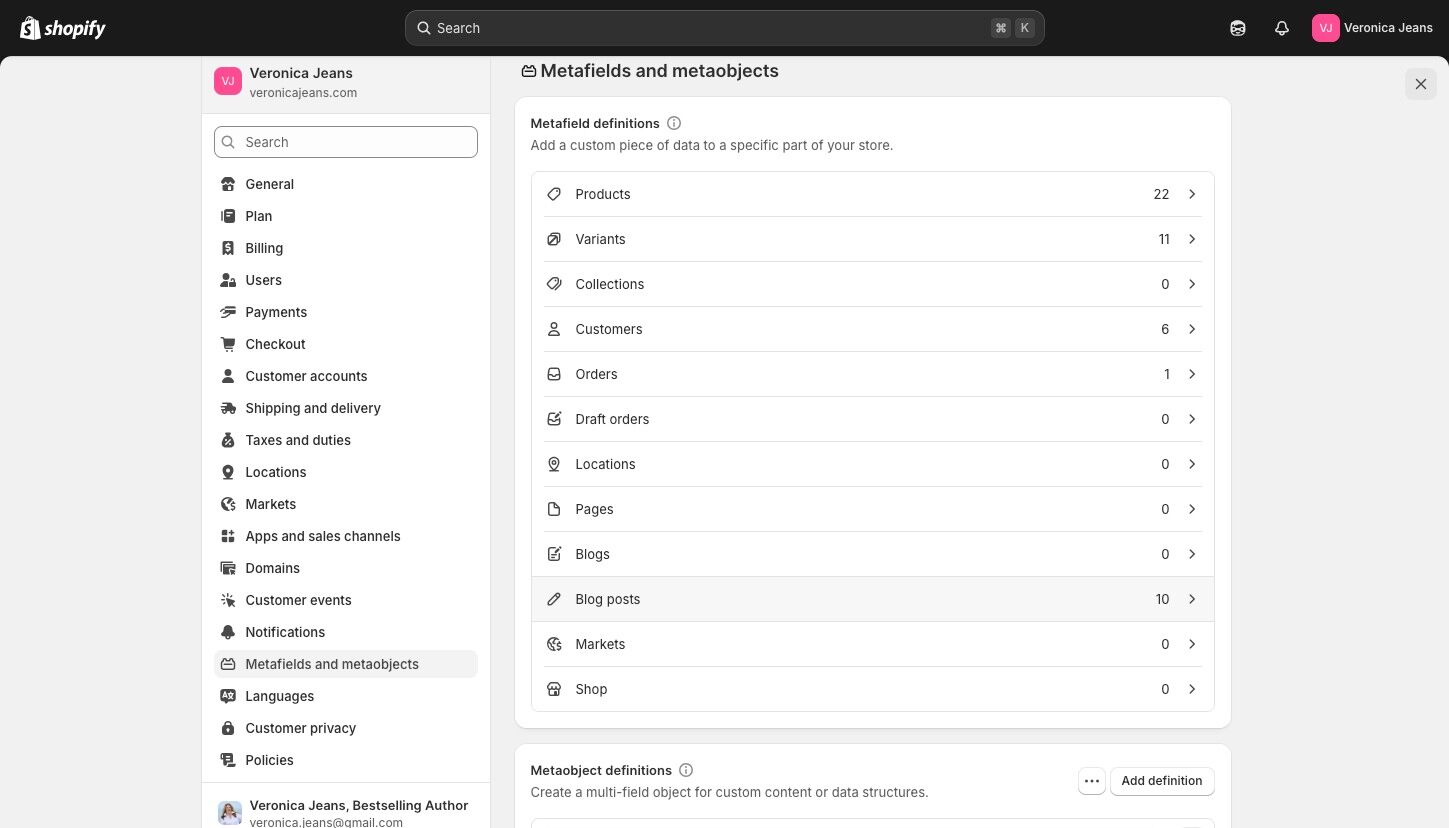Click the info icon beside Metaobject definitions
Screen dimensions: 1449x828
[686, 770]
